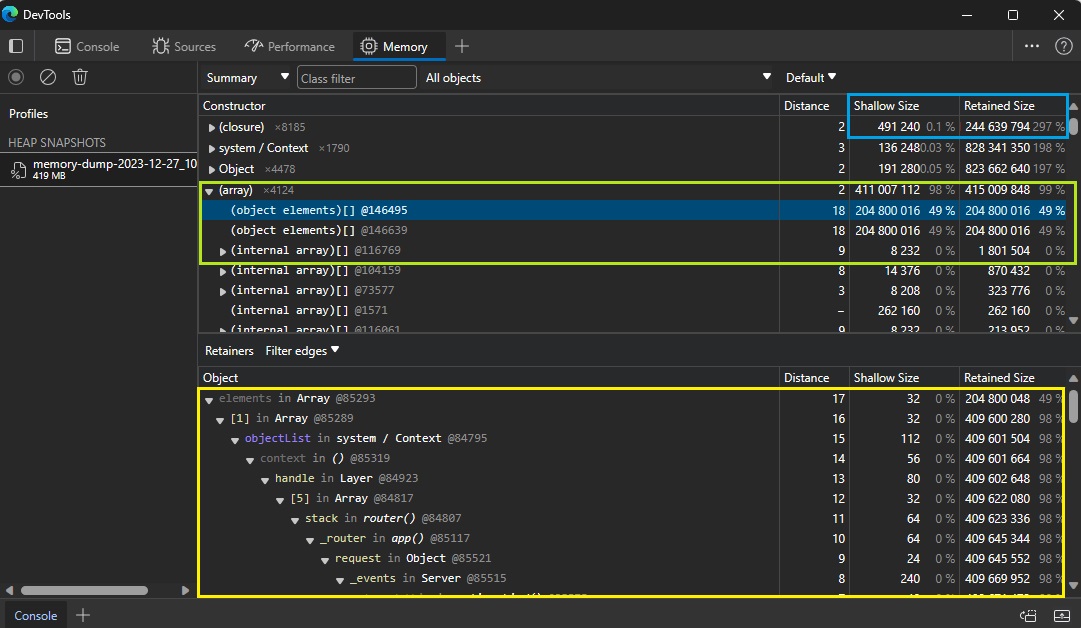Switch to the Performance tab
Viewport: 1081px width, 628px height.
[290, 46]
